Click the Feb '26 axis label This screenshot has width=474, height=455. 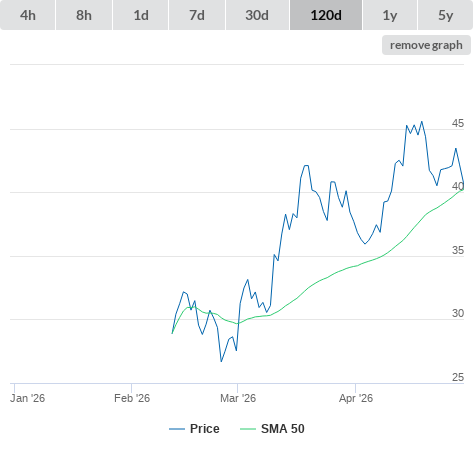click(132, 398)
